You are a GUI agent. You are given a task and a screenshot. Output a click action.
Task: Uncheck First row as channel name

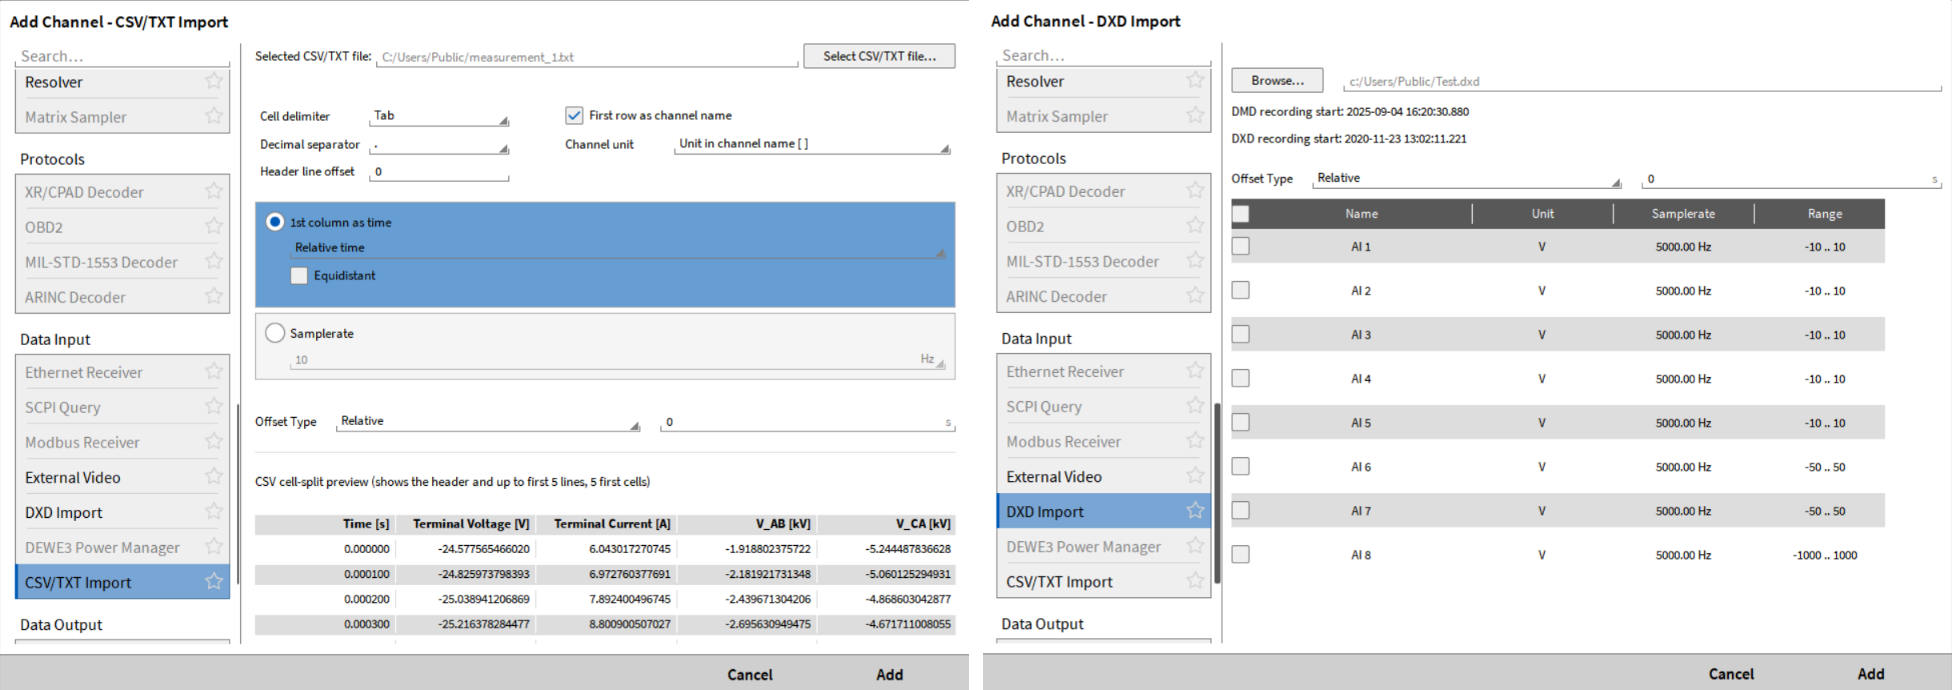point(574,115)
